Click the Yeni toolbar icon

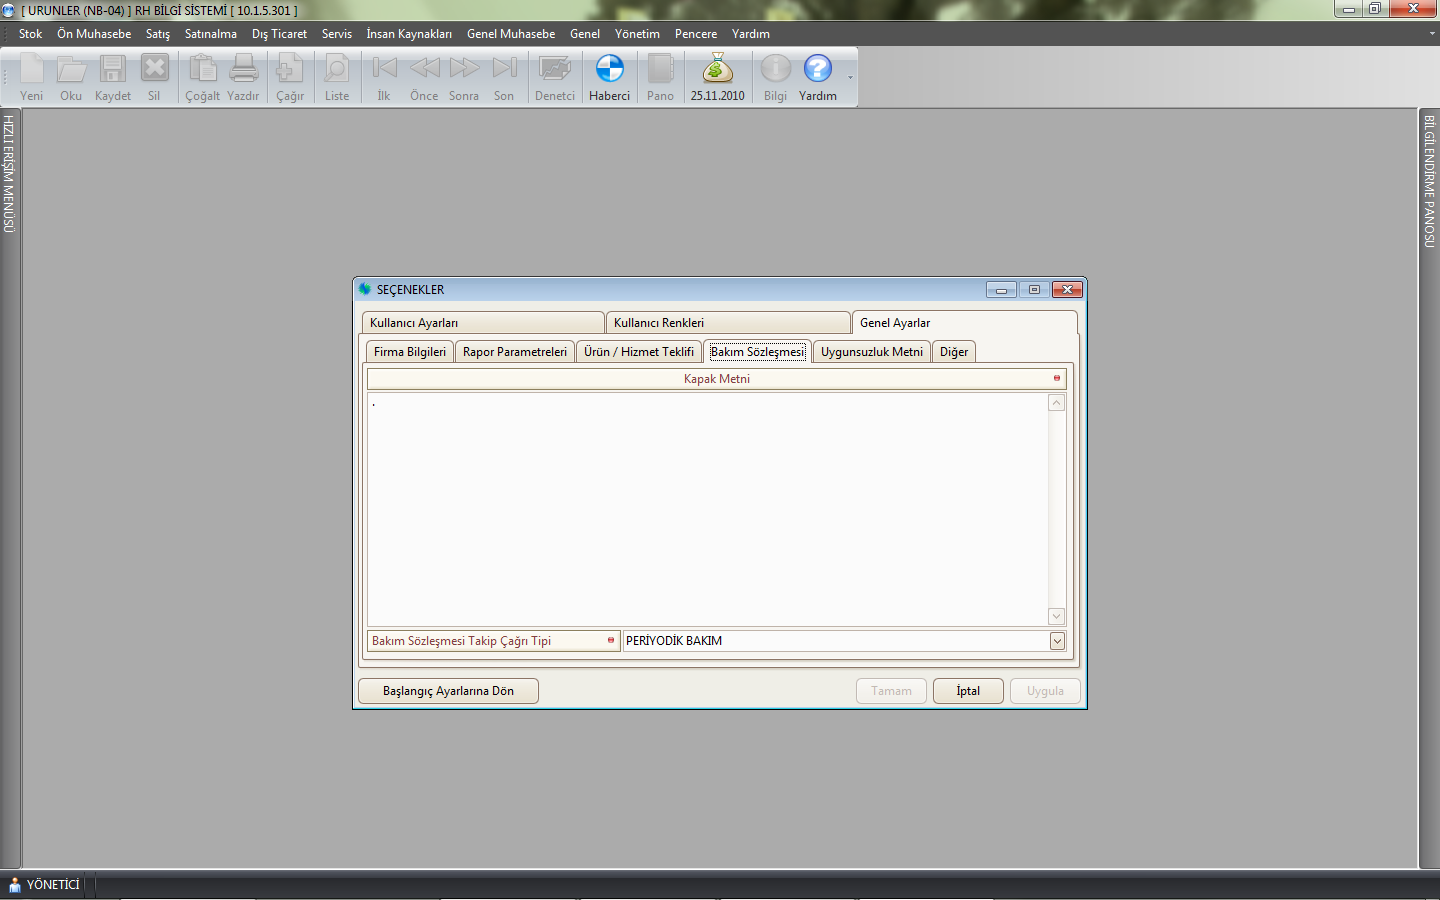tap(32, 70)
